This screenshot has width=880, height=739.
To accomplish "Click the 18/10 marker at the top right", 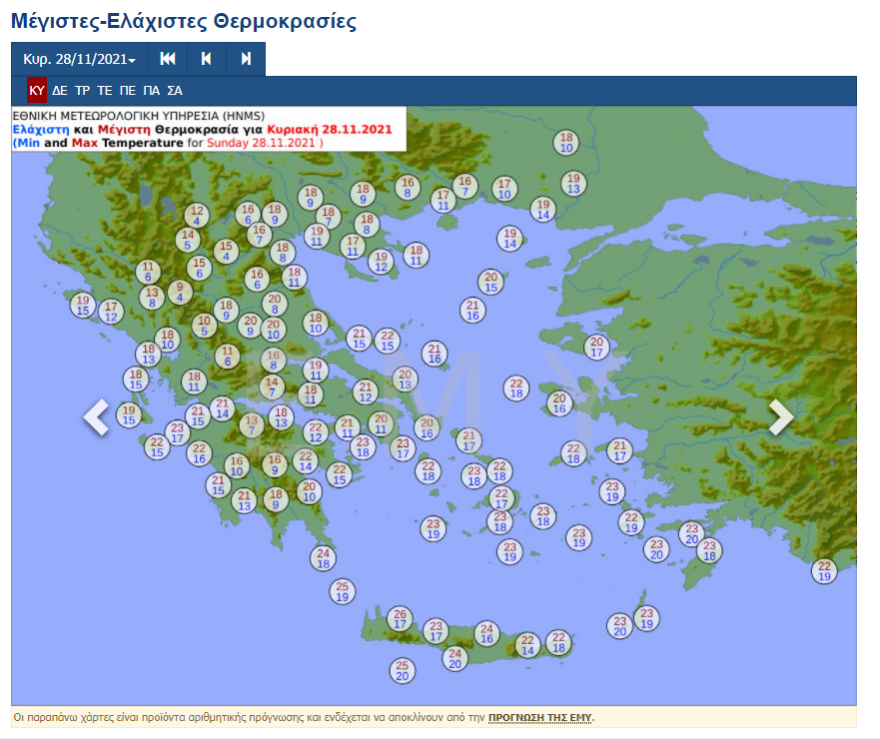I will tap(566, 141).
